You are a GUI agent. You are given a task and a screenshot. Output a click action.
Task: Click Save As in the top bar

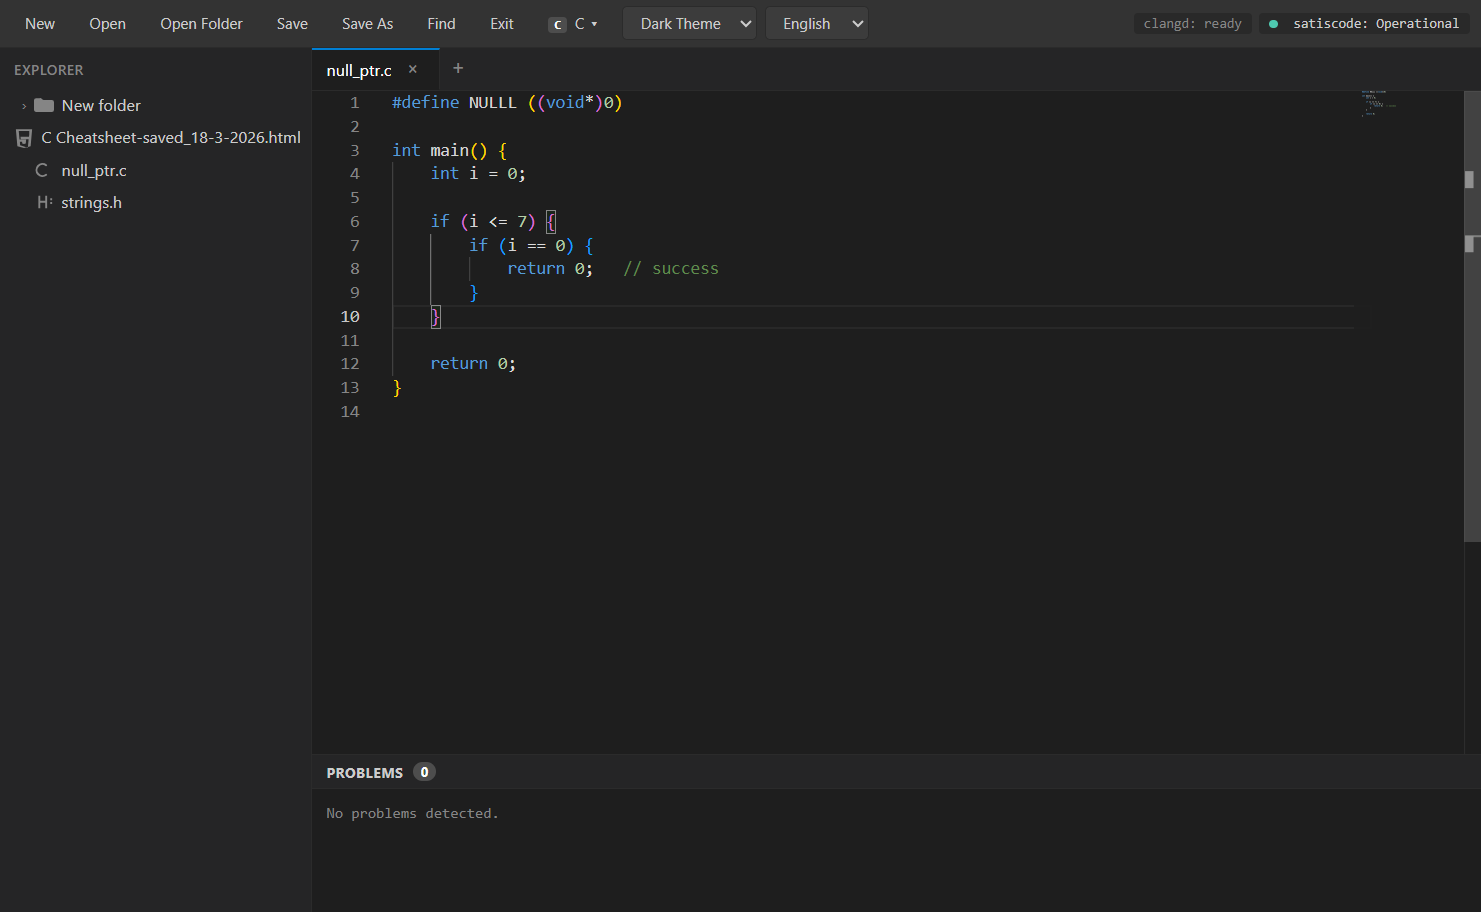[x=367, y=24]
